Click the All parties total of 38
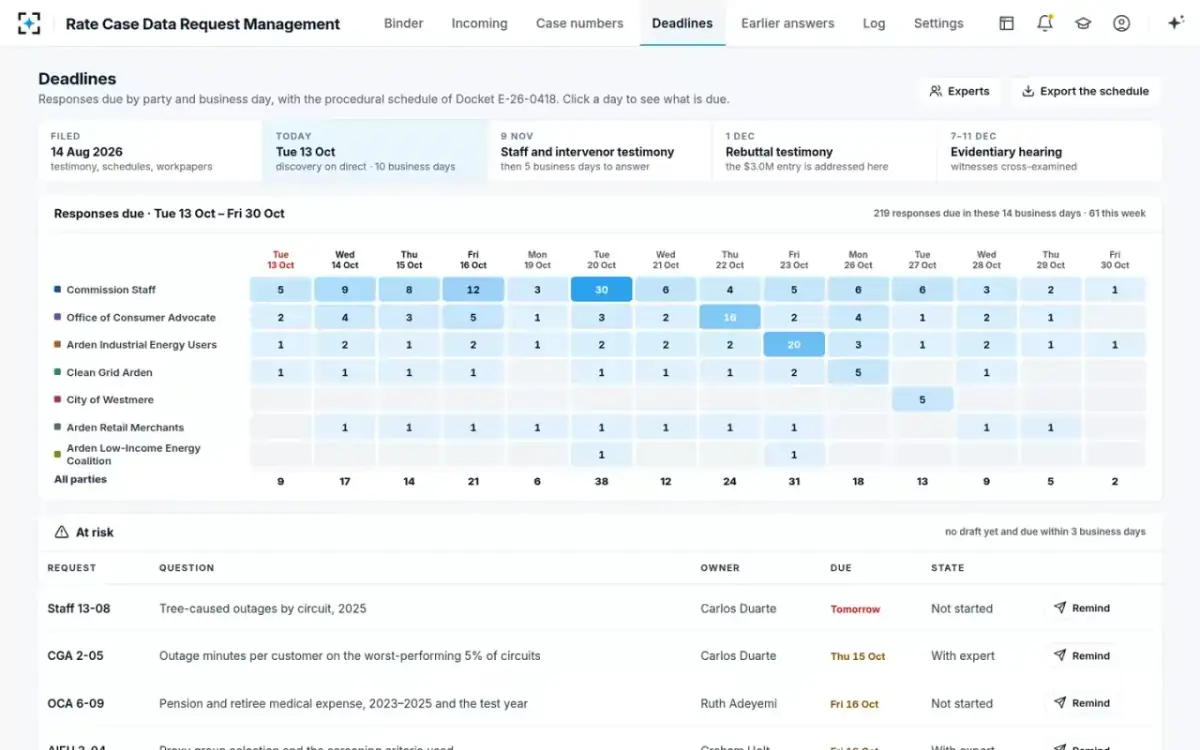Image resolution: width=1200 pixels, height=750 pixels. point(601,481)
